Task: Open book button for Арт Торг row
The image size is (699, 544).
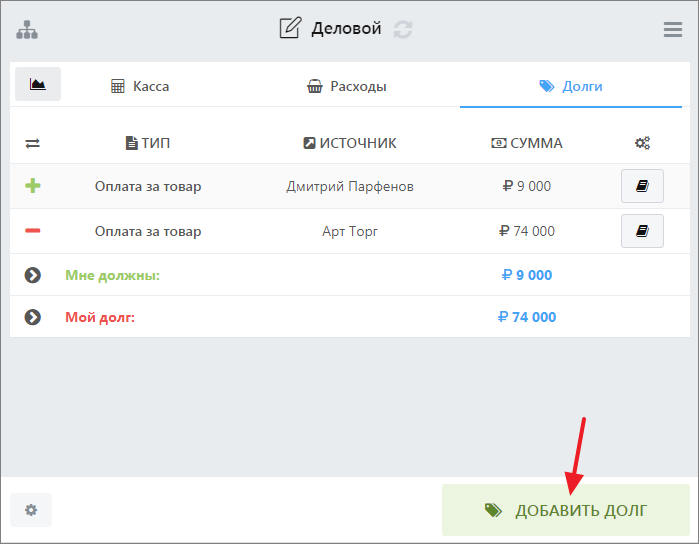Action: tap(642, 231)
